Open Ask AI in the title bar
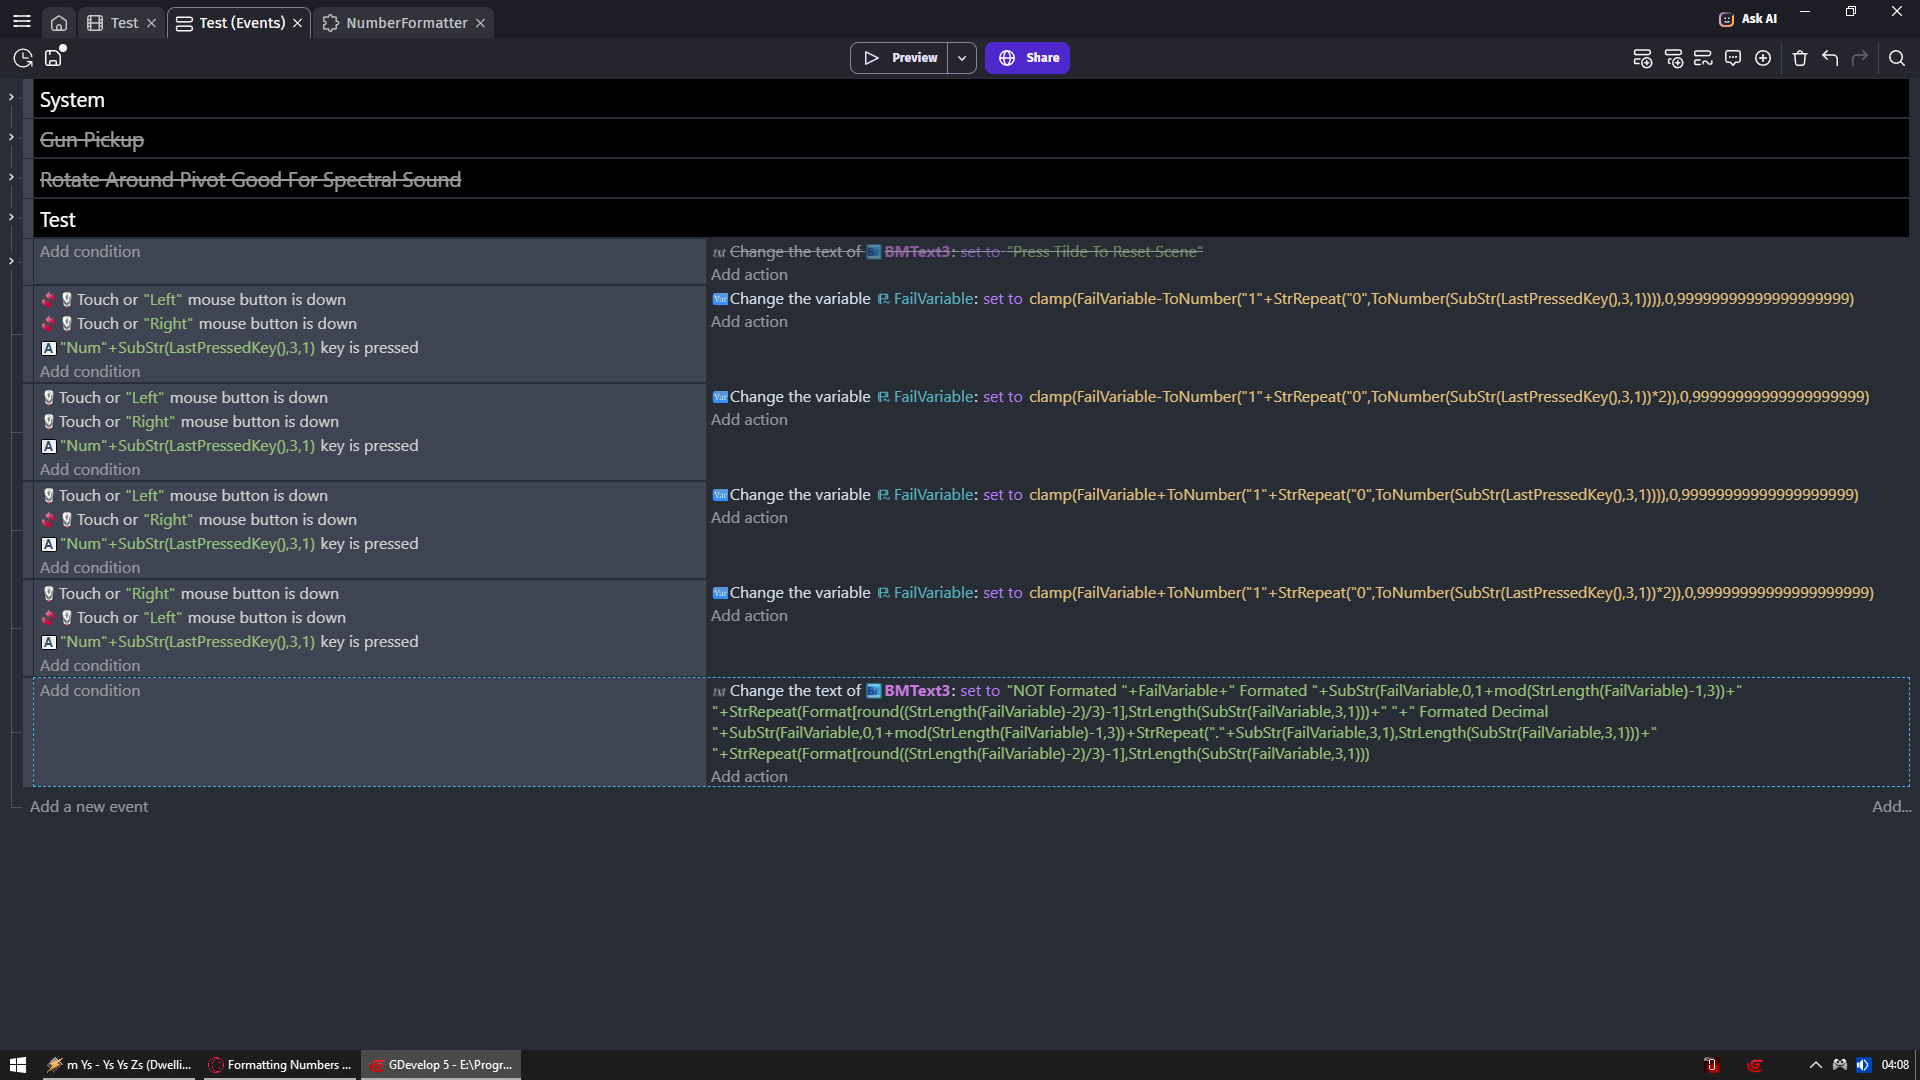Screen dimensions: 1920x1080 [x=1748, y=19]
